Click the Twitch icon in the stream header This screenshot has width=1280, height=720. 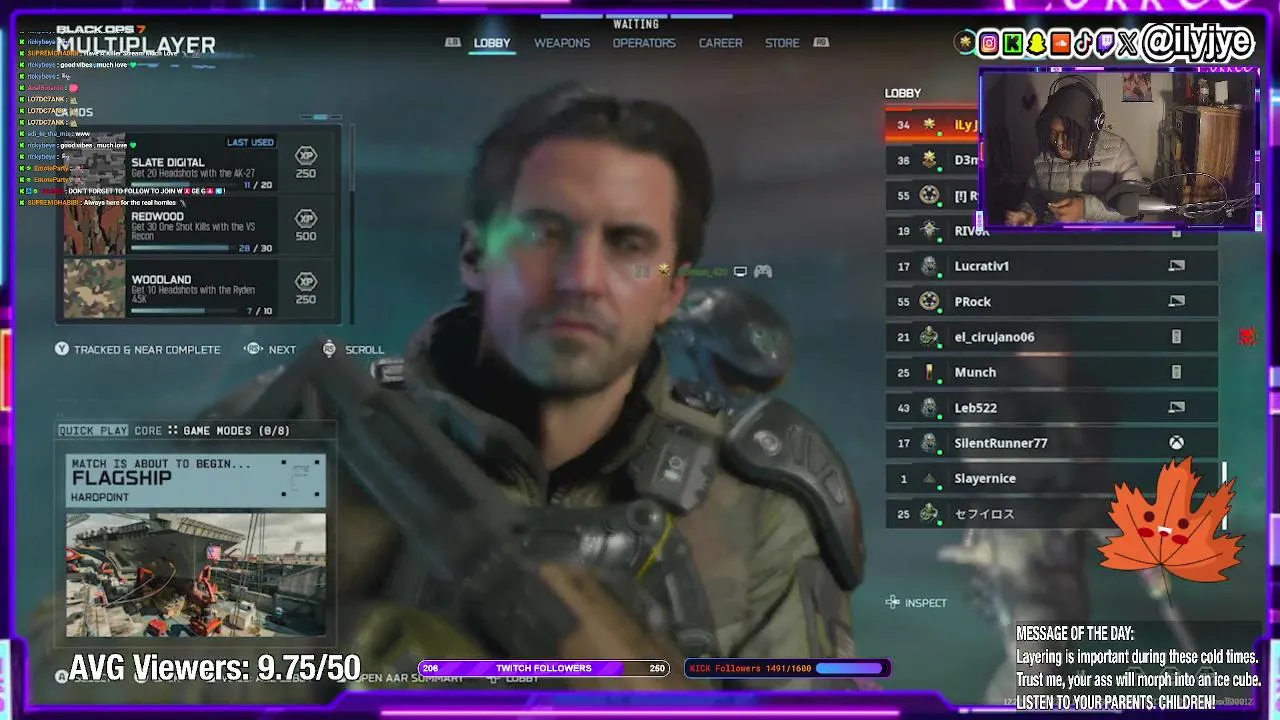1106,43
